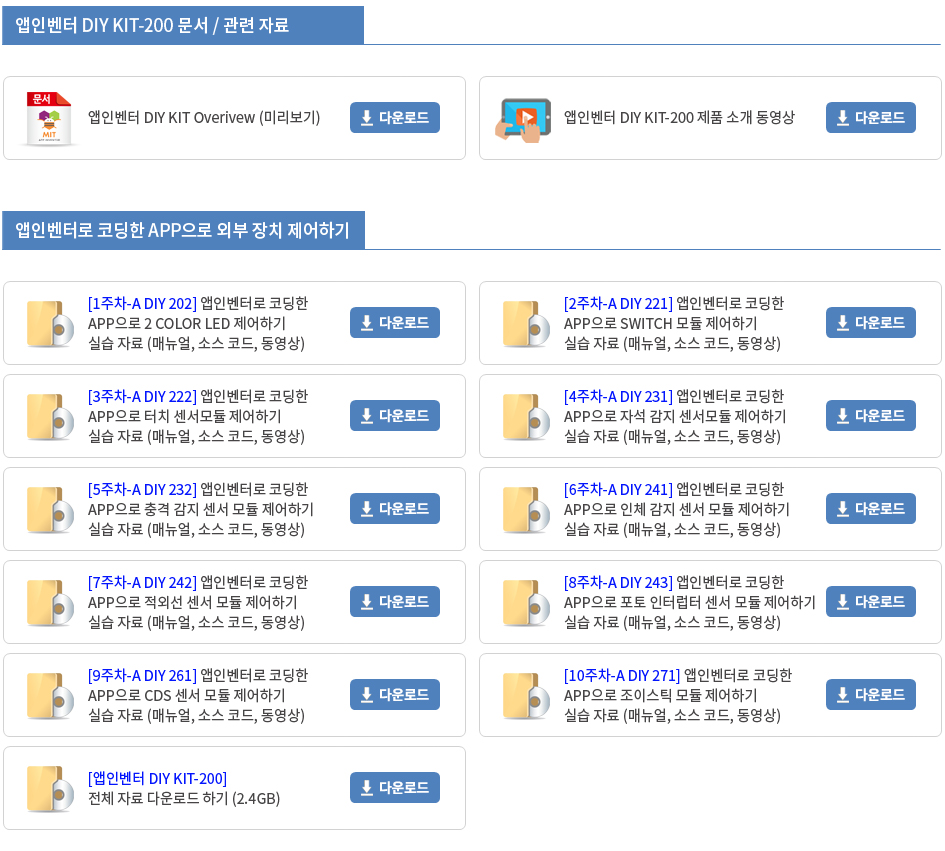Viewport: 945px width, 851px height.
Task: Download the full 2.4GB KIT-200 전체 자료
Action: tap(395, 787)
